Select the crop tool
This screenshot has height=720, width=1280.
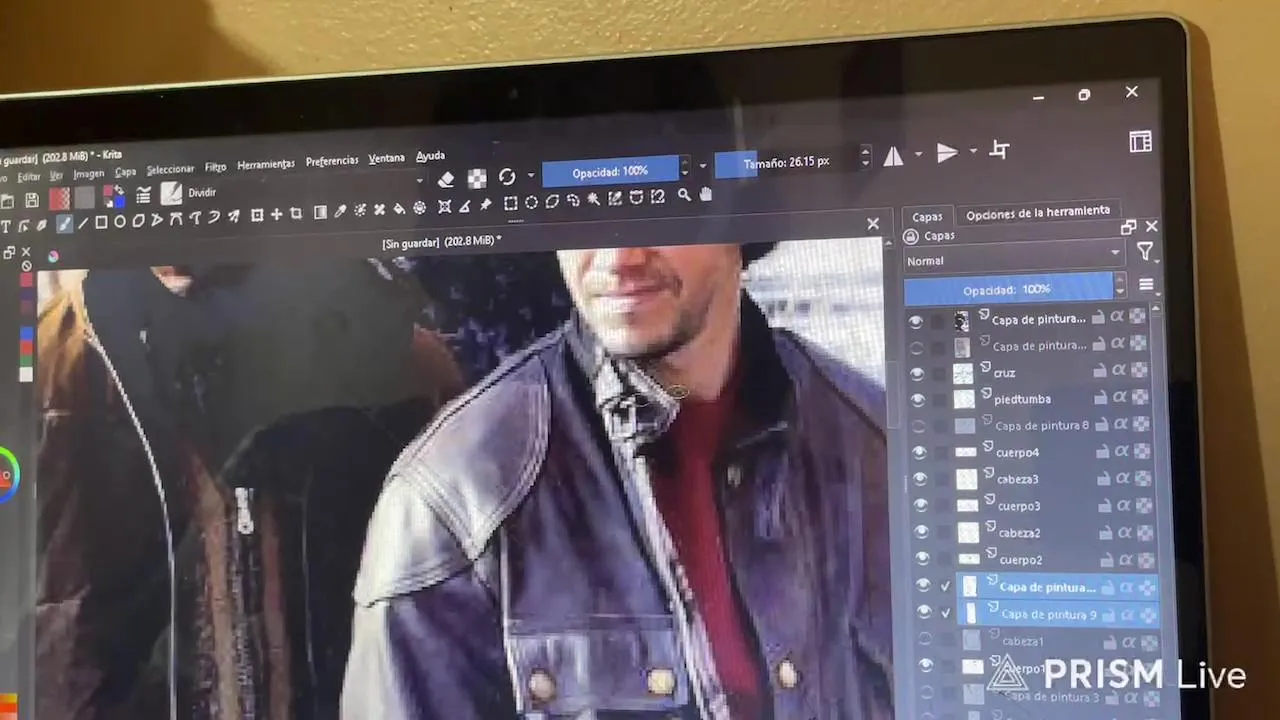point(296,213)
